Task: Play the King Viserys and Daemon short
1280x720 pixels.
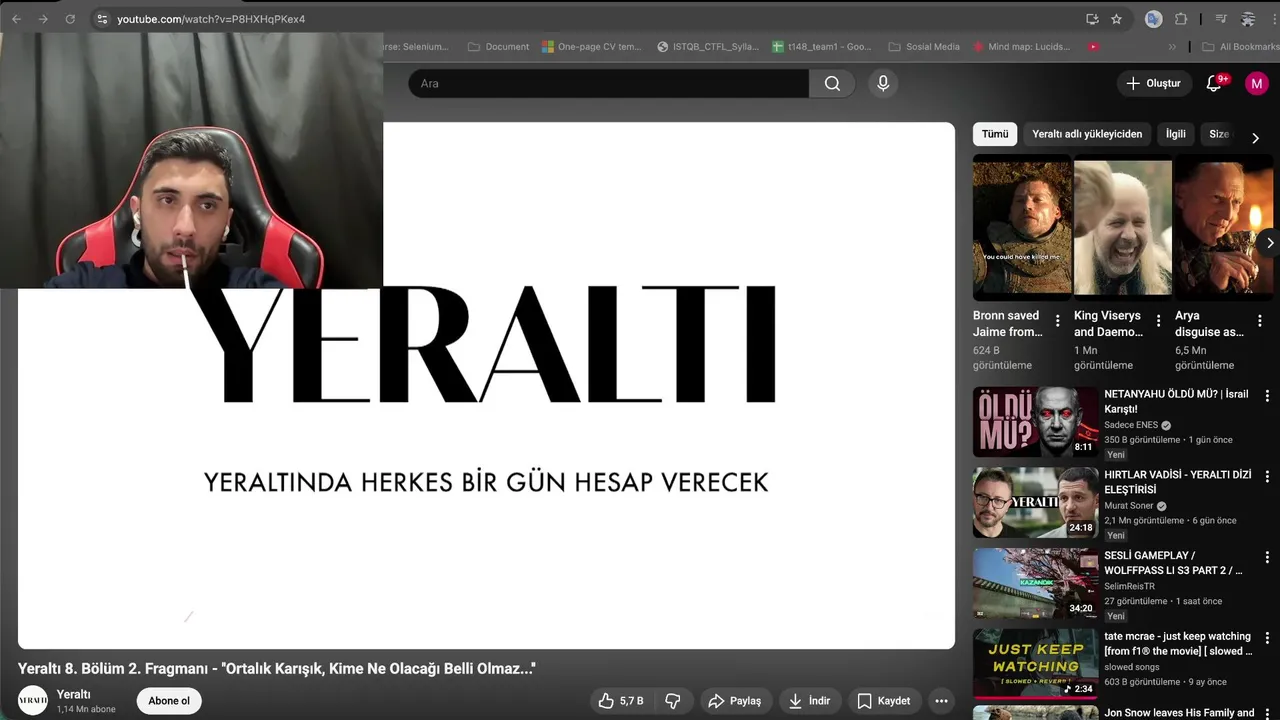Action: click(x=1123, y=228)
